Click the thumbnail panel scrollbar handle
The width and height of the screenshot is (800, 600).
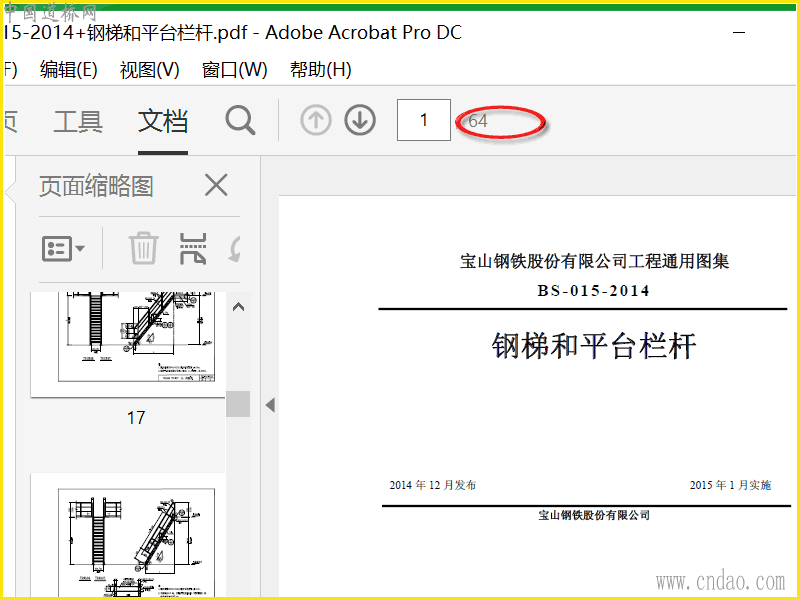(238, 404)
